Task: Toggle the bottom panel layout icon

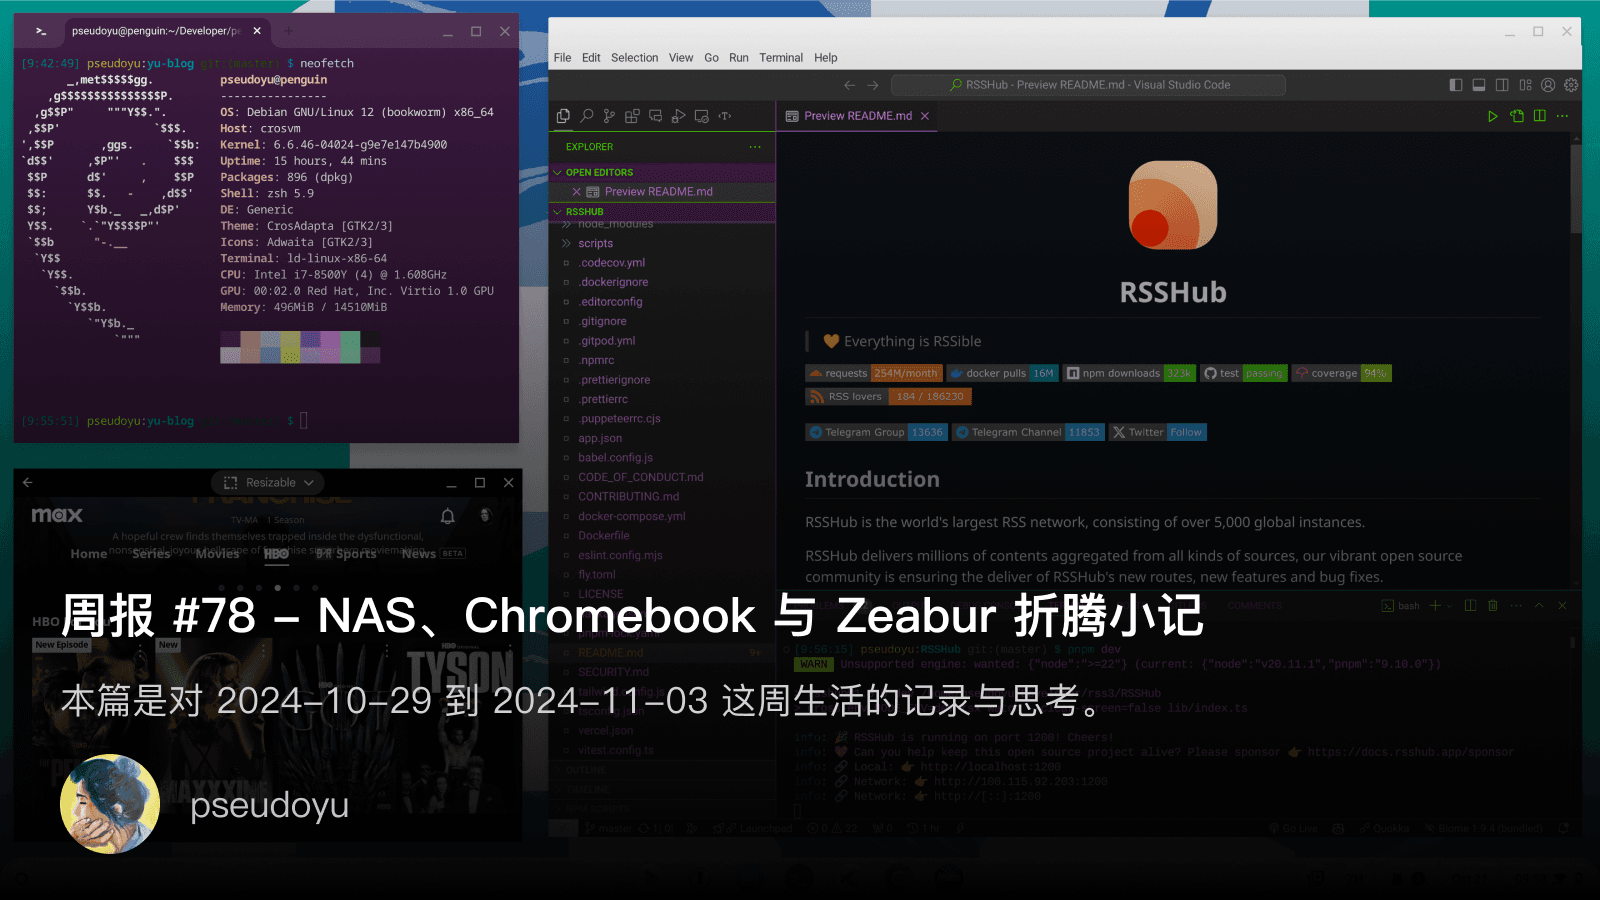Action: click(x=1479, y=85)
